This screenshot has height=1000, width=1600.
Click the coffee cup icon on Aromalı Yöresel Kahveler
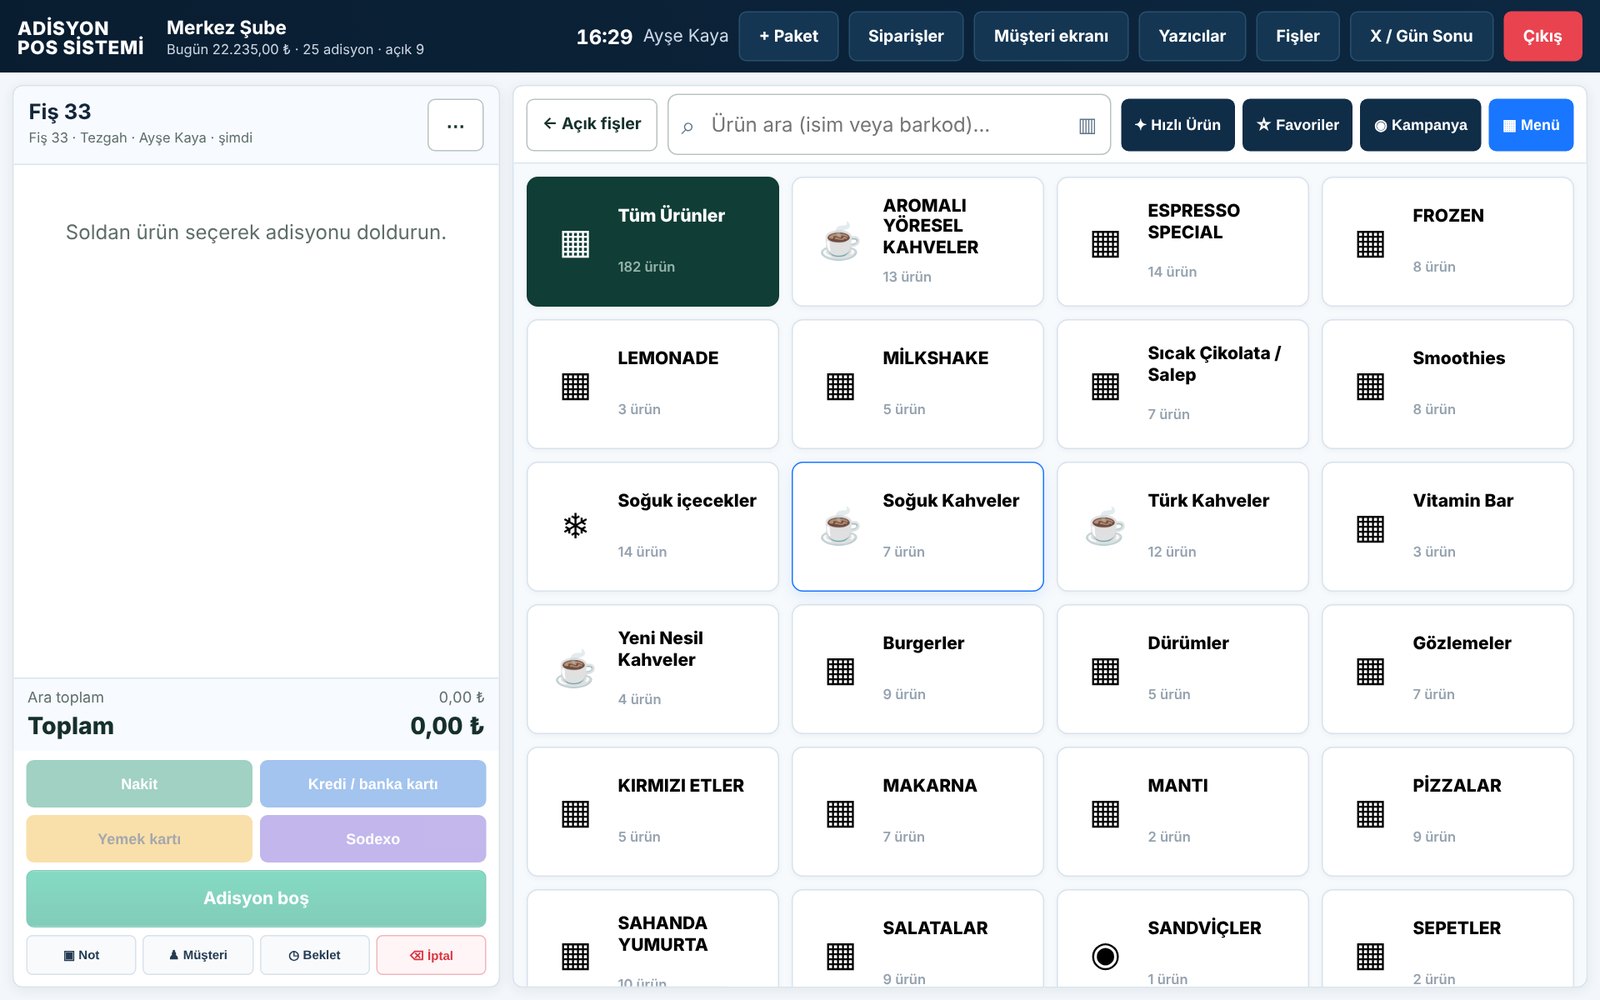(x=840, y=241)
